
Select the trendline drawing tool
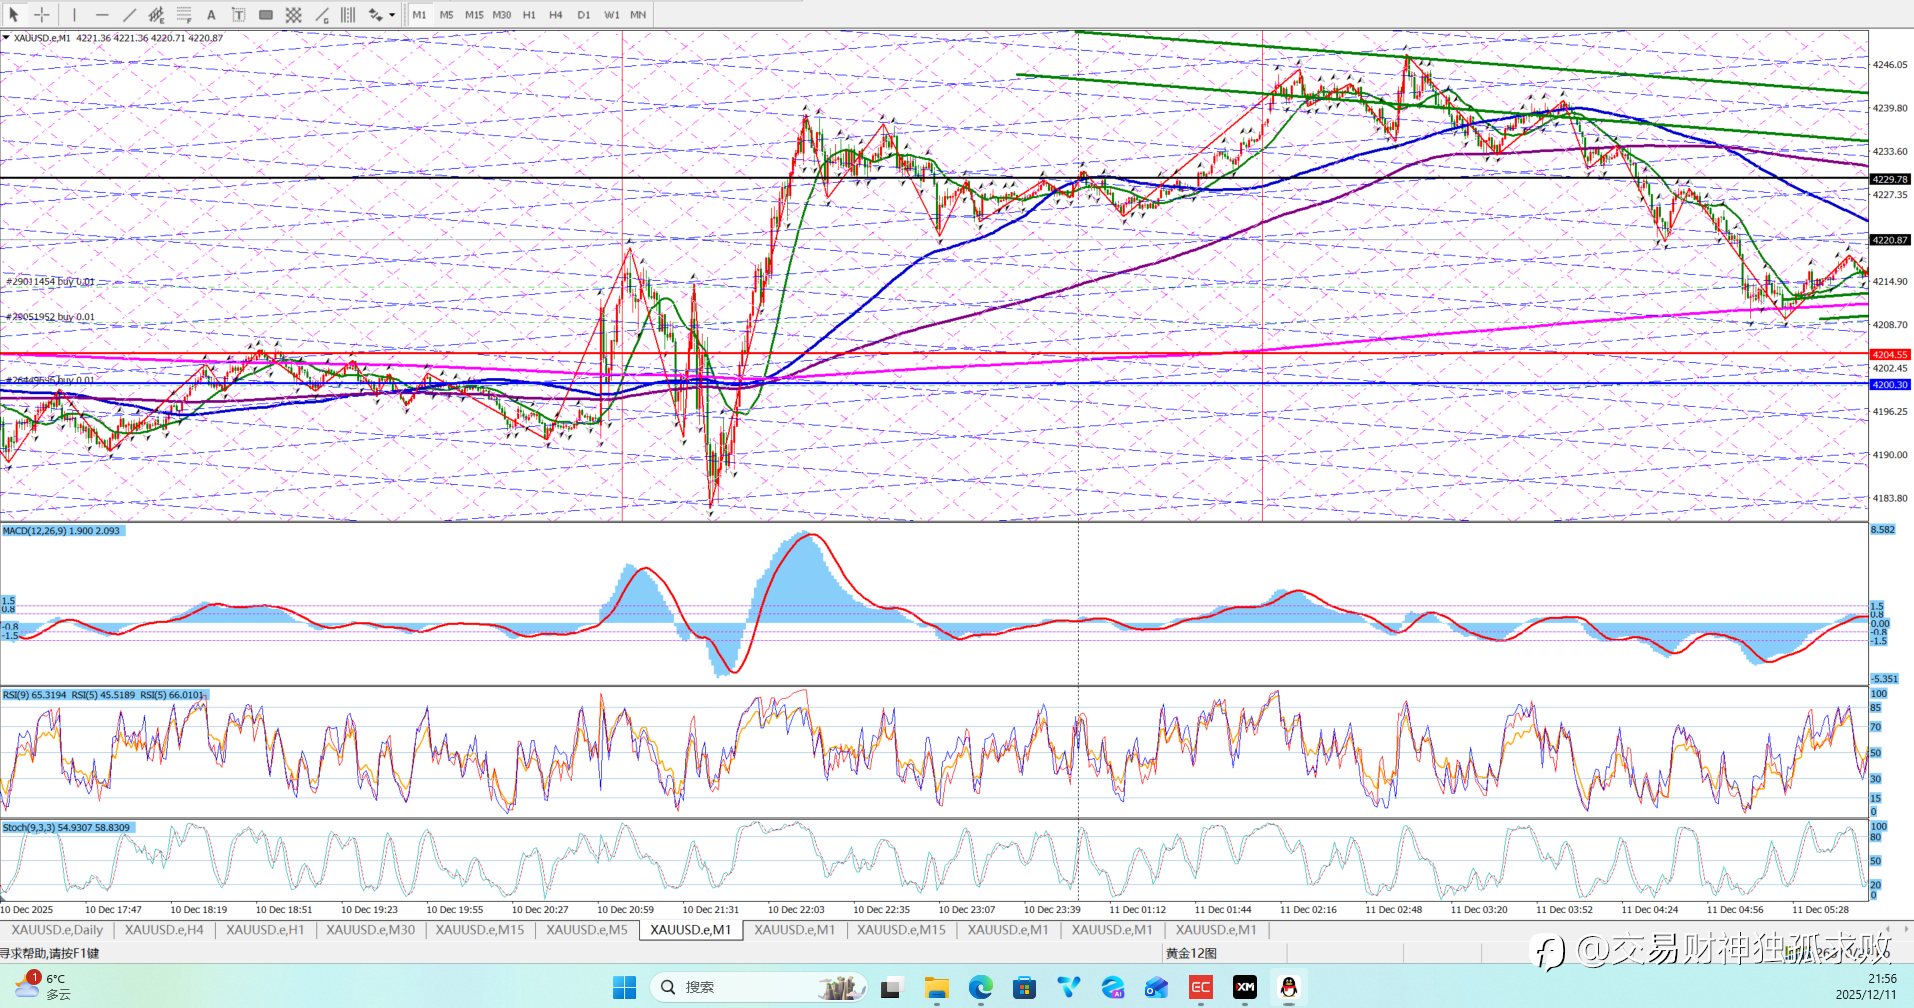129,15
